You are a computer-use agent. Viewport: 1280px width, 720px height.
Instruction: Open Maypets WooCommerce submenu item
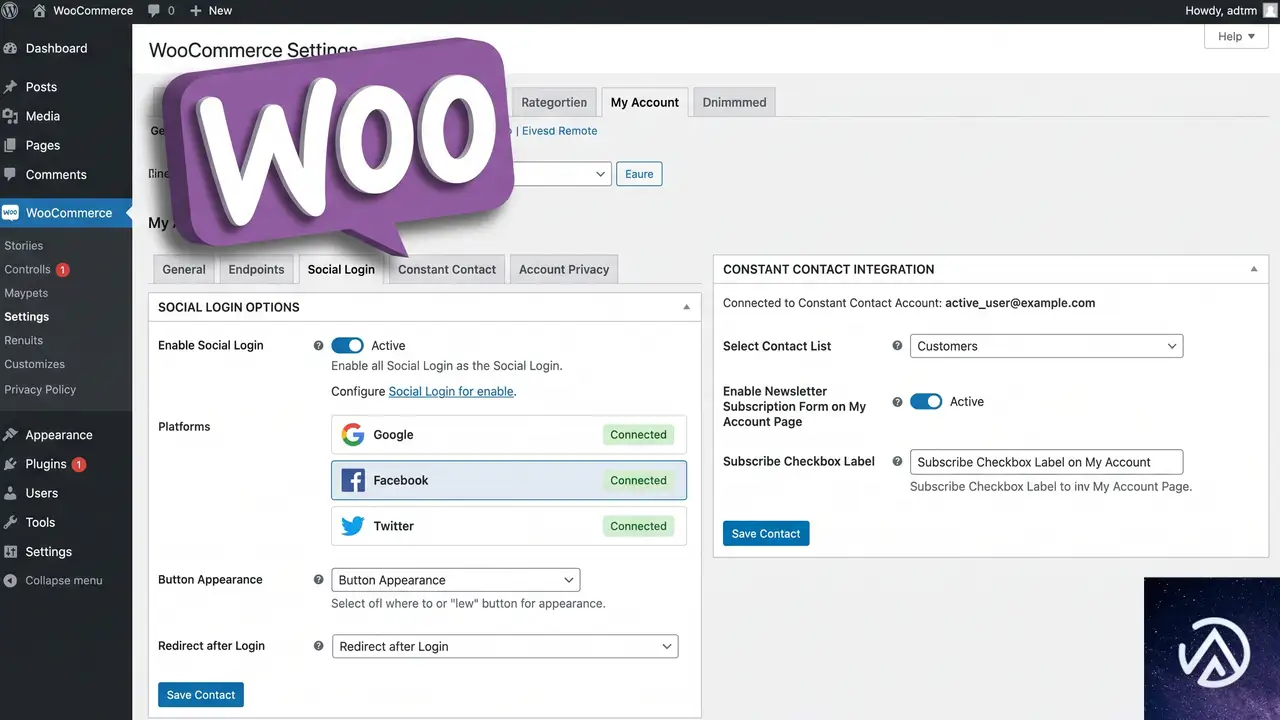[x=26, y=293]
